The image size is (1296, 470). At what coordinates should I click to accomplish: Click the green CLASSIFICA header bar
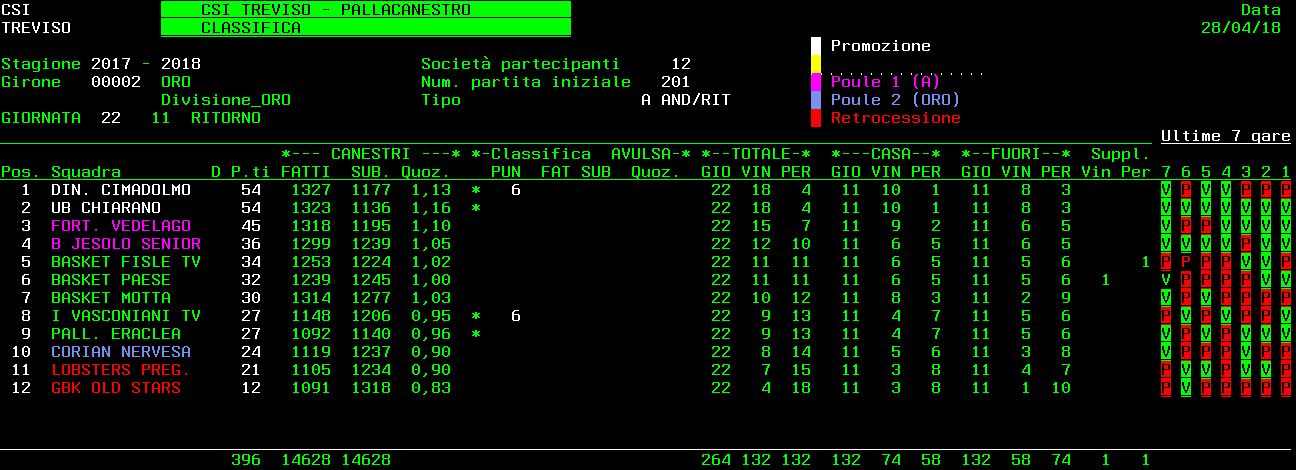(365, 28)
